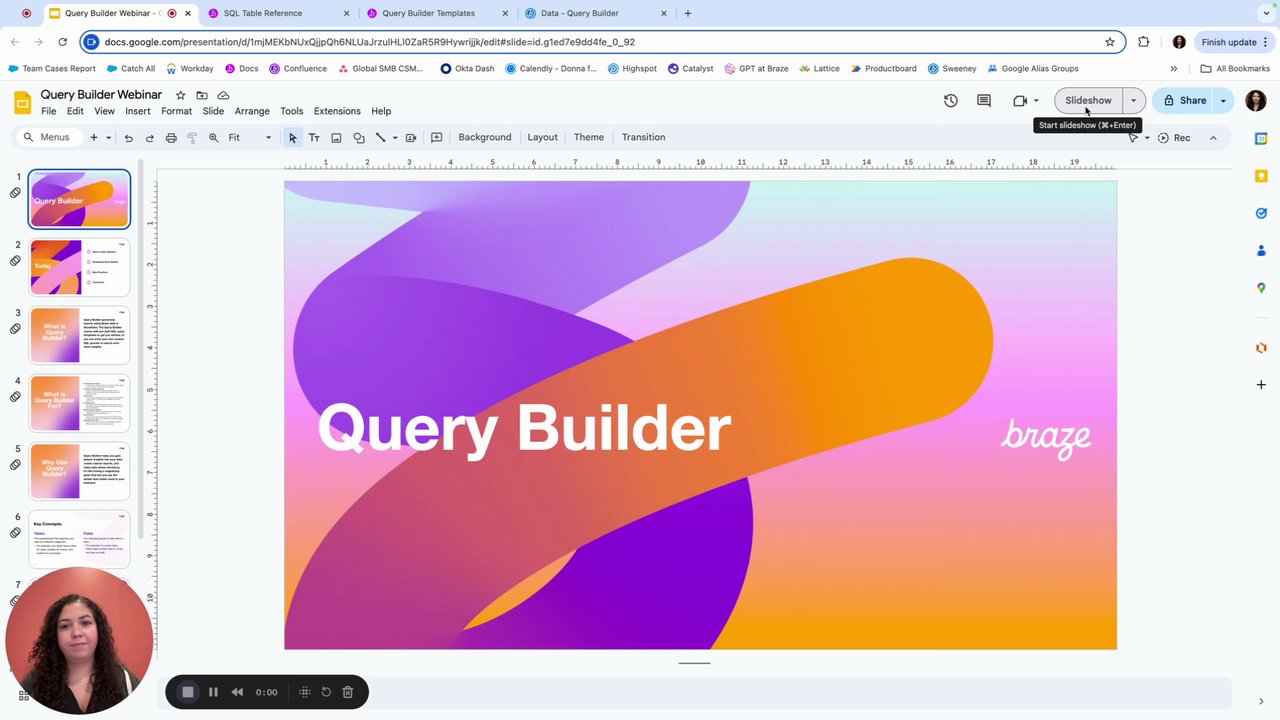Open version history clock icon
This screenshot has width=1280, height=720.
point(950,100)
